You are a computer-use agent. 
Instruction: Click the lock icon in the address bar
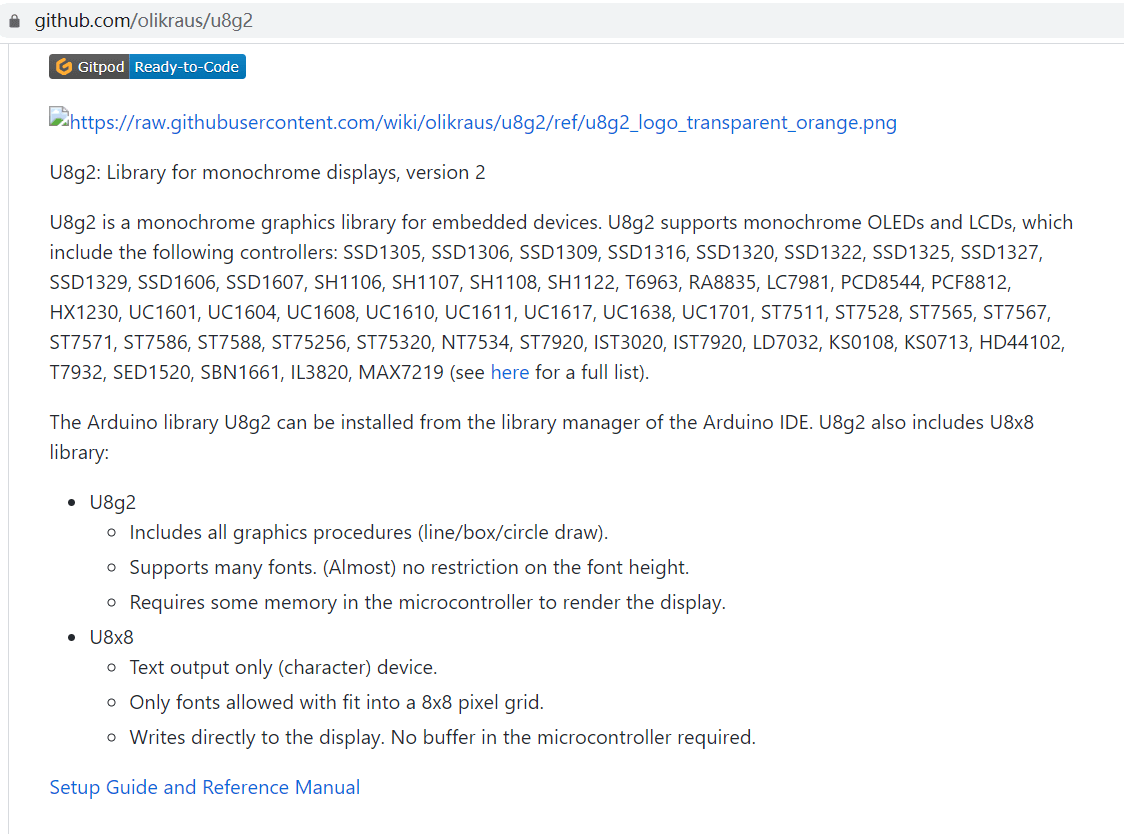tap(14, 20)
